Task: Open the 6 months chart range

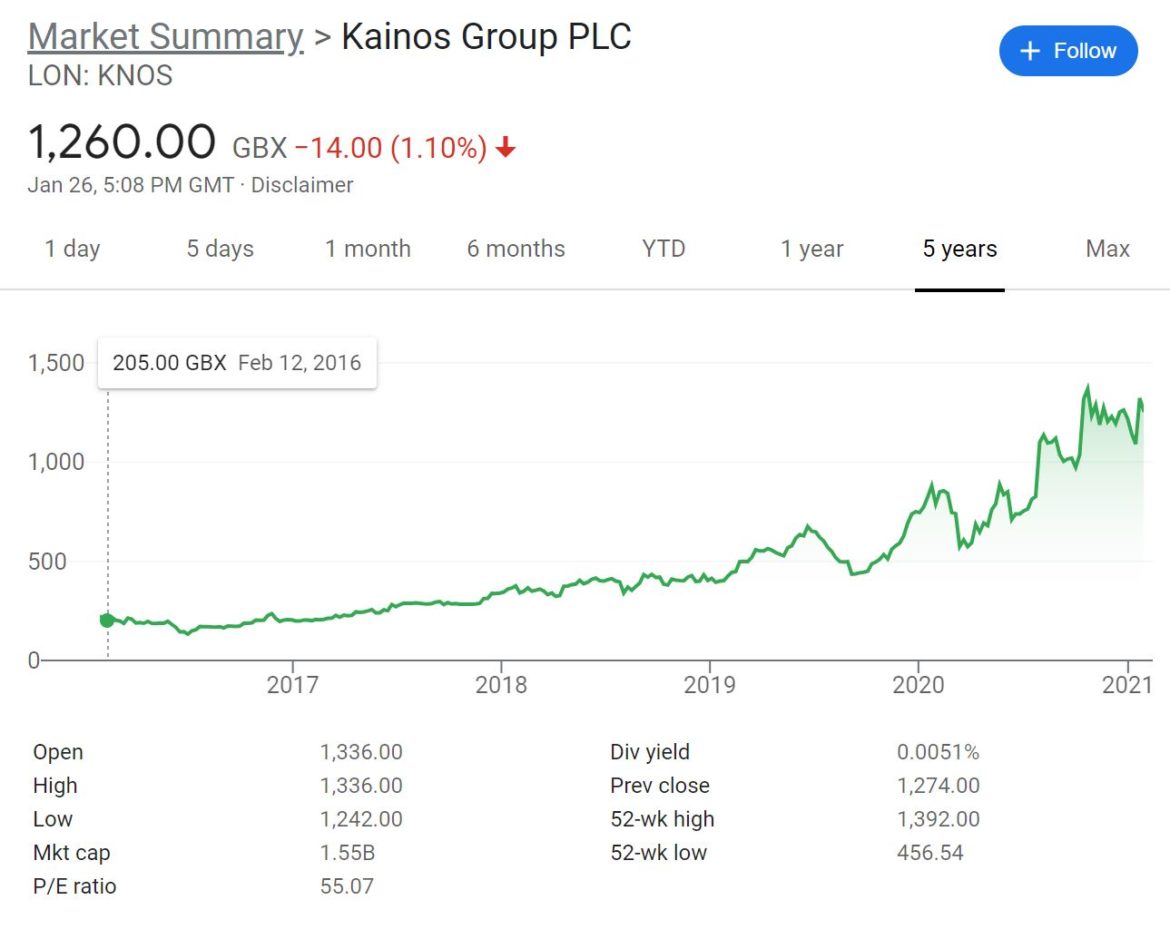Action: coord(515,249)
